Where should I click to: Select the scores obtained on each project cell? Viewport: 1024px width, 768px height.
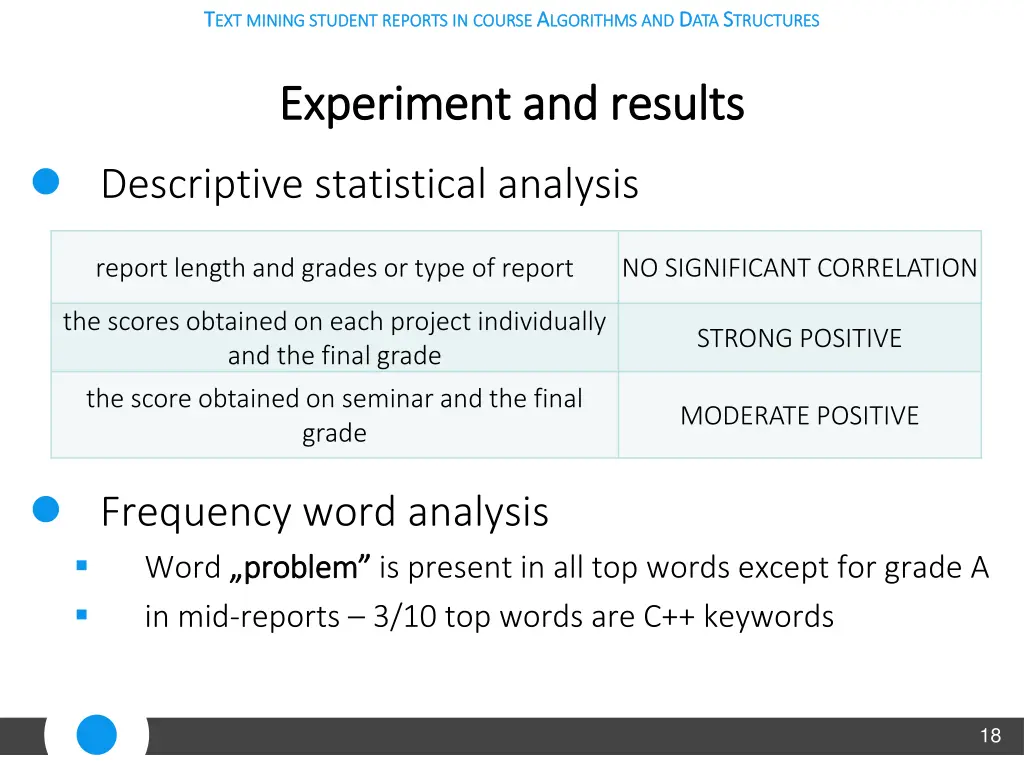[x=334, y=338]
